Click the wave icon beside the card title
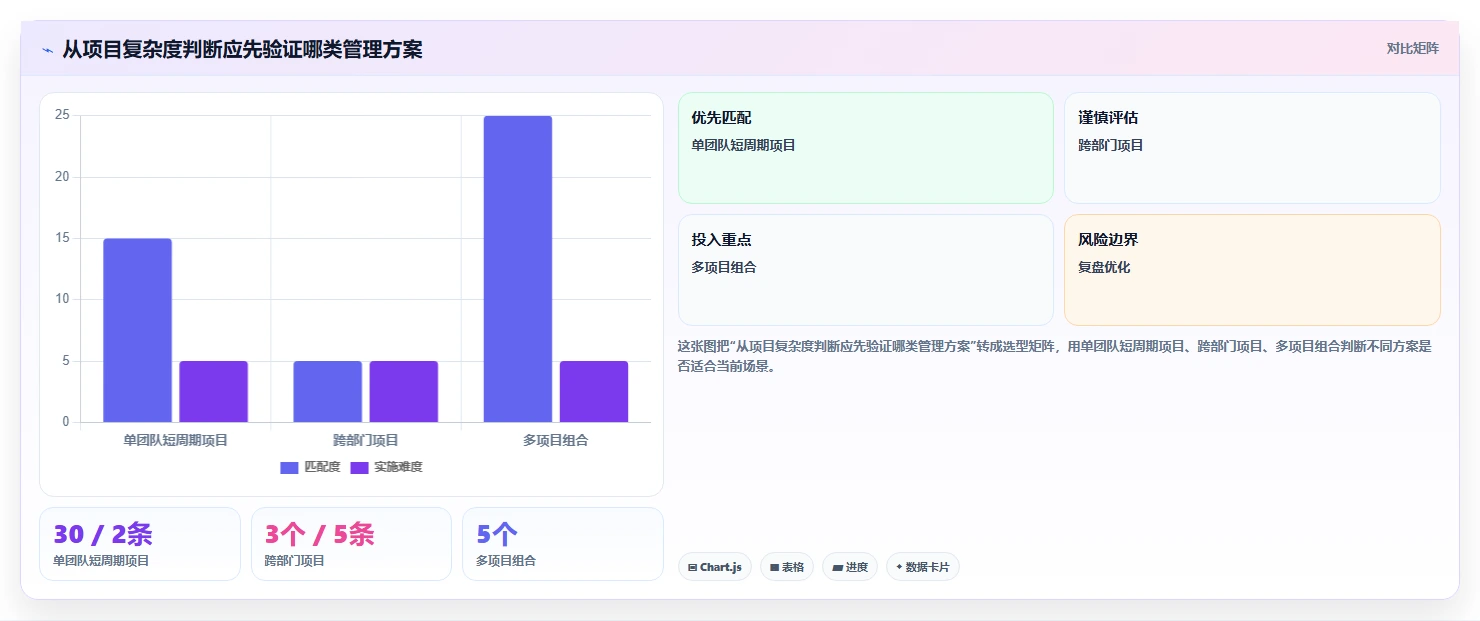1480x621 pixels. 47,50
